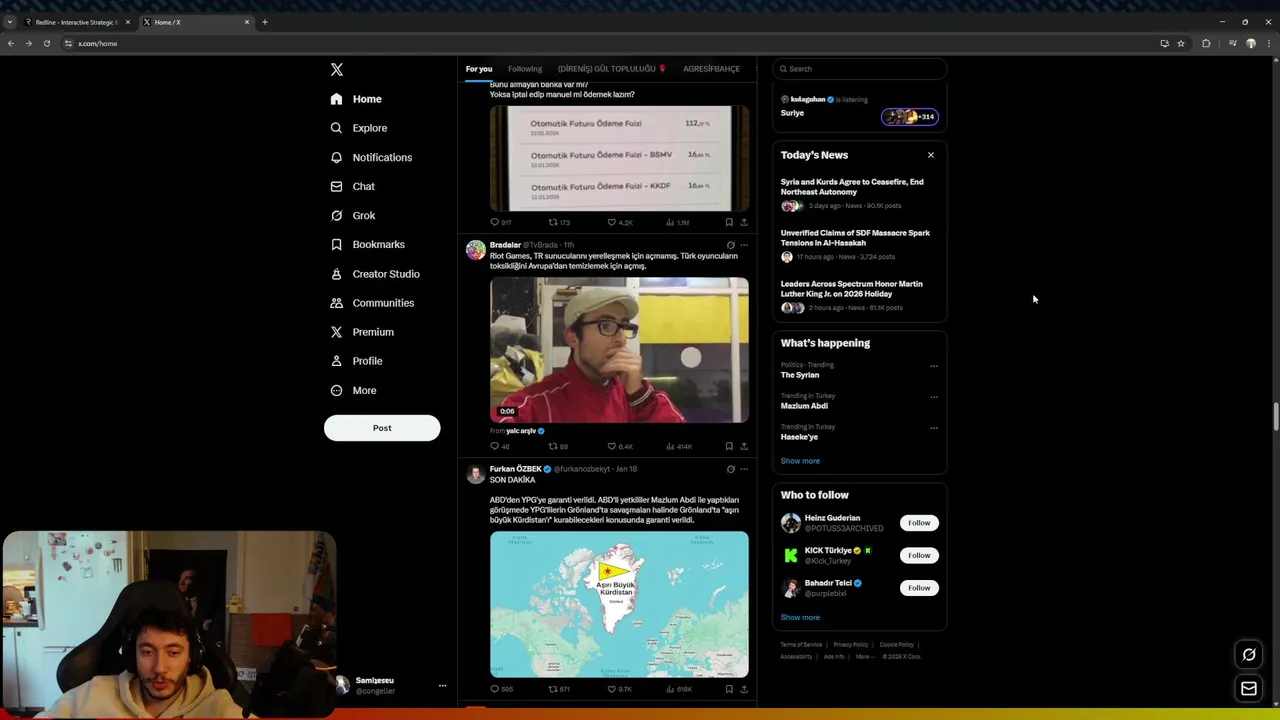The width and height of the screenshot is (1280, 720).
Task: Open The Syrian trending topic
Action: coord(800,375)
